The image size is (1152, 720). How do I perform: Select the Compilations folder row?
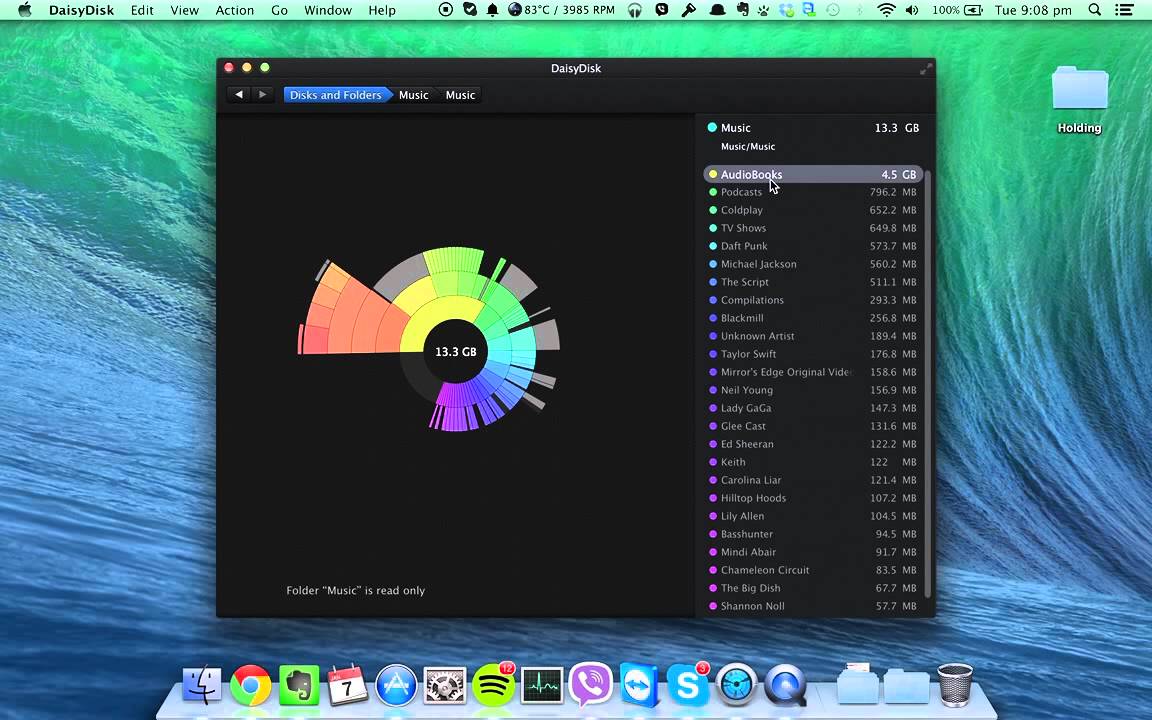point(813,300)
